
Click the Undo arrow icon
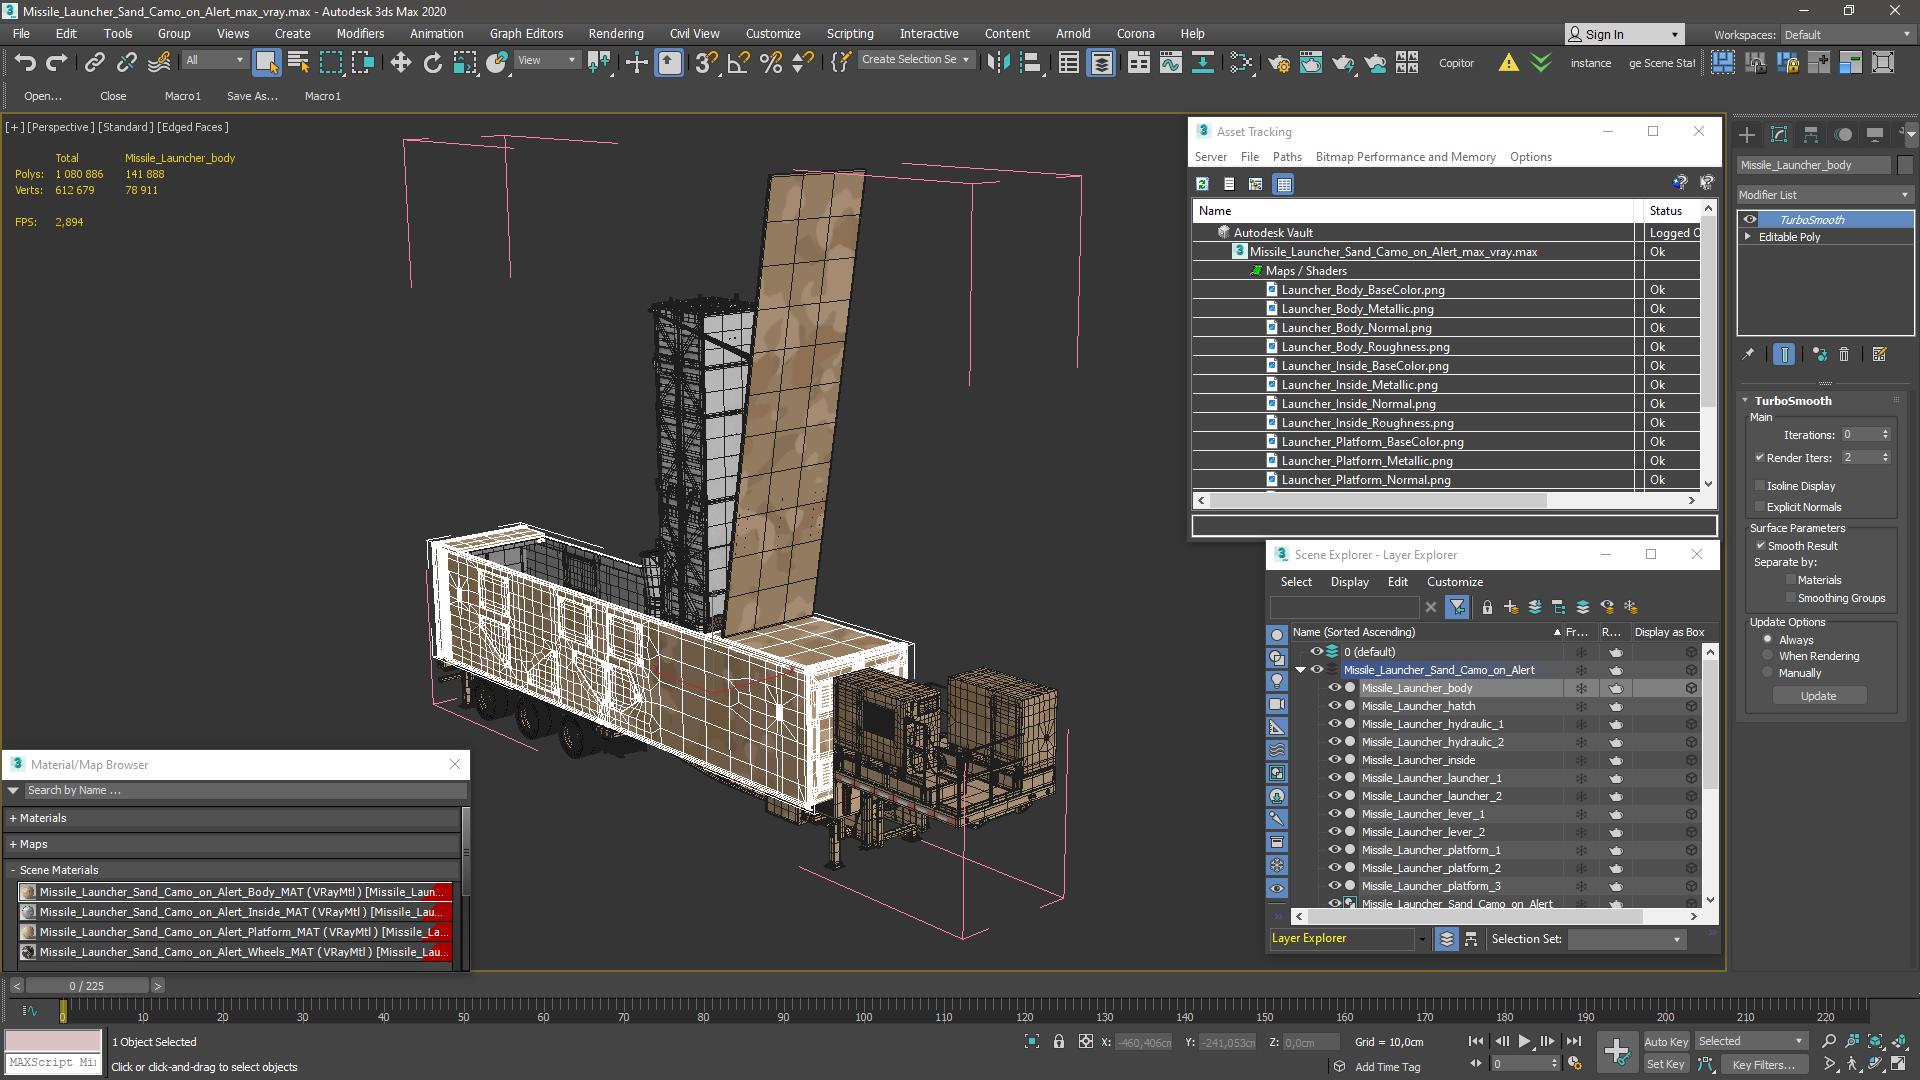coord(25,63)
